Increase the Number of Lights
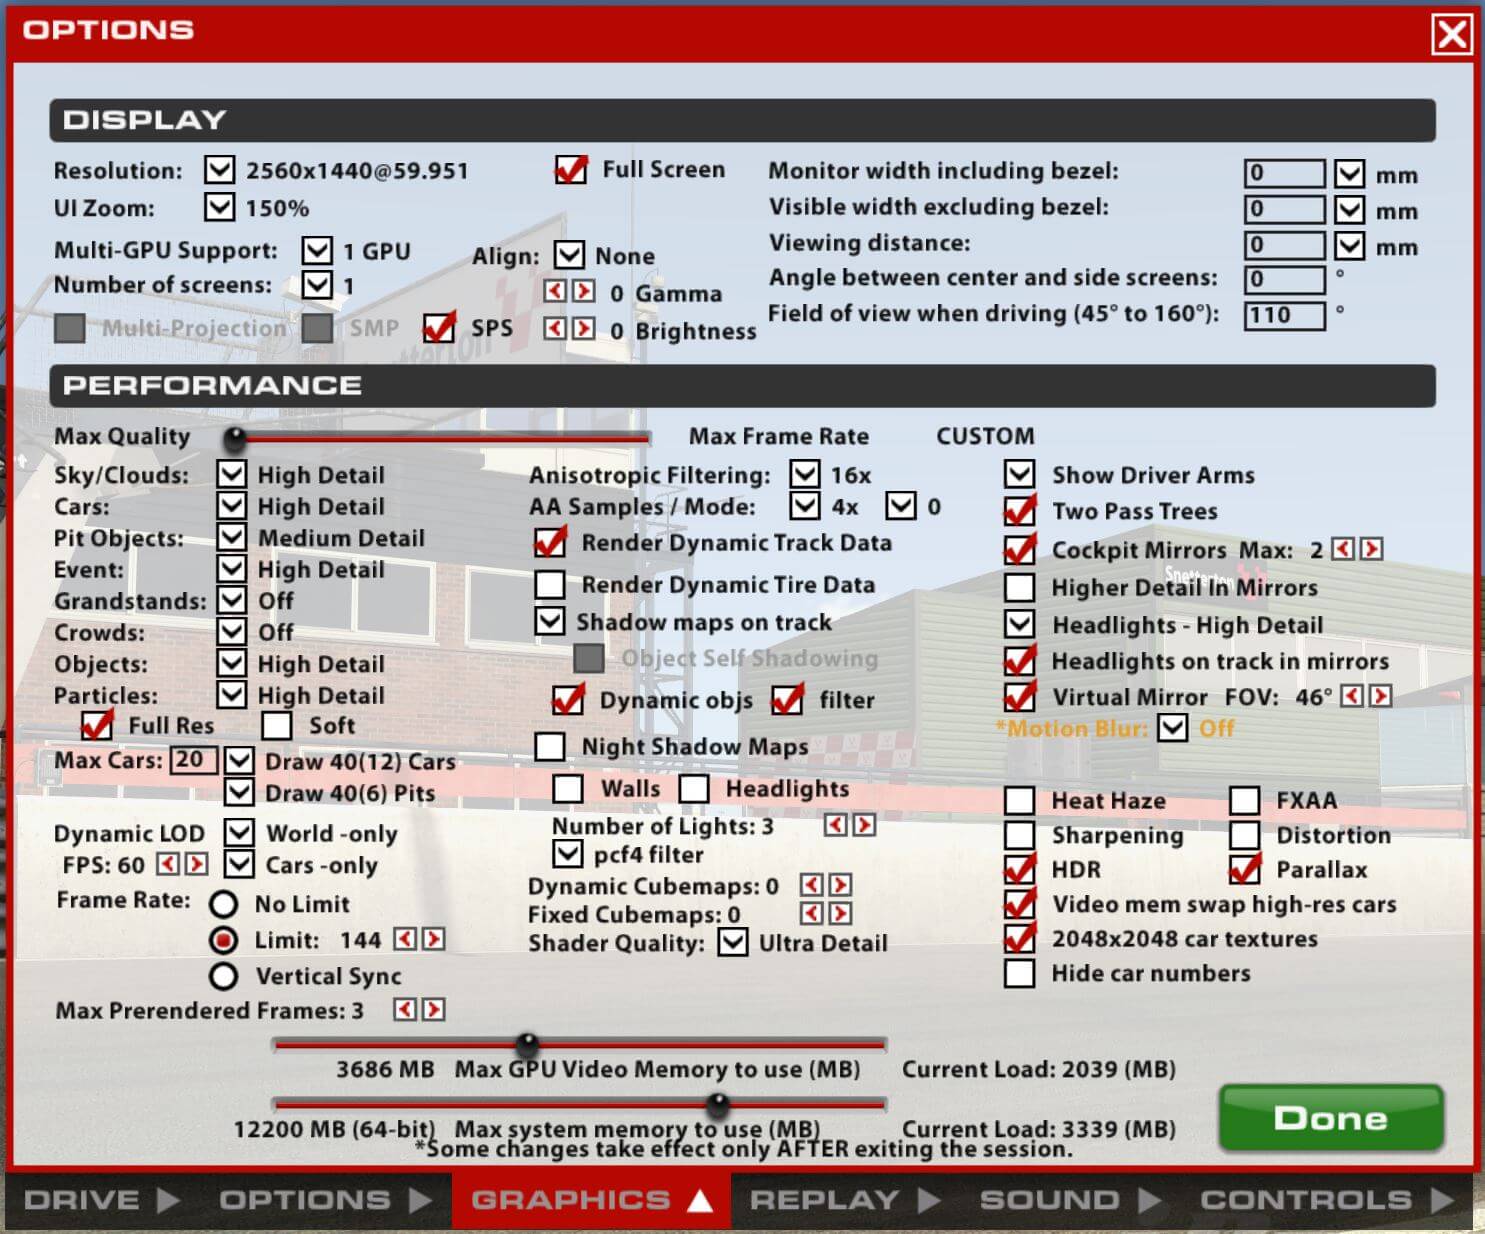Viewport: 1485px width, 1234px height. click(862, 826)
